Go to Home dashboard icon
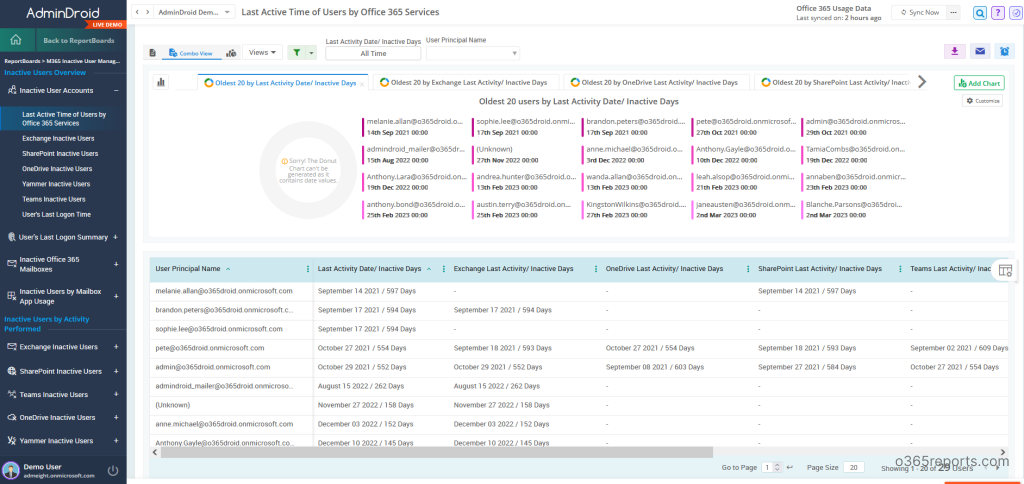This screenshot has height=484, width=1024. click(x=16, y=40)
